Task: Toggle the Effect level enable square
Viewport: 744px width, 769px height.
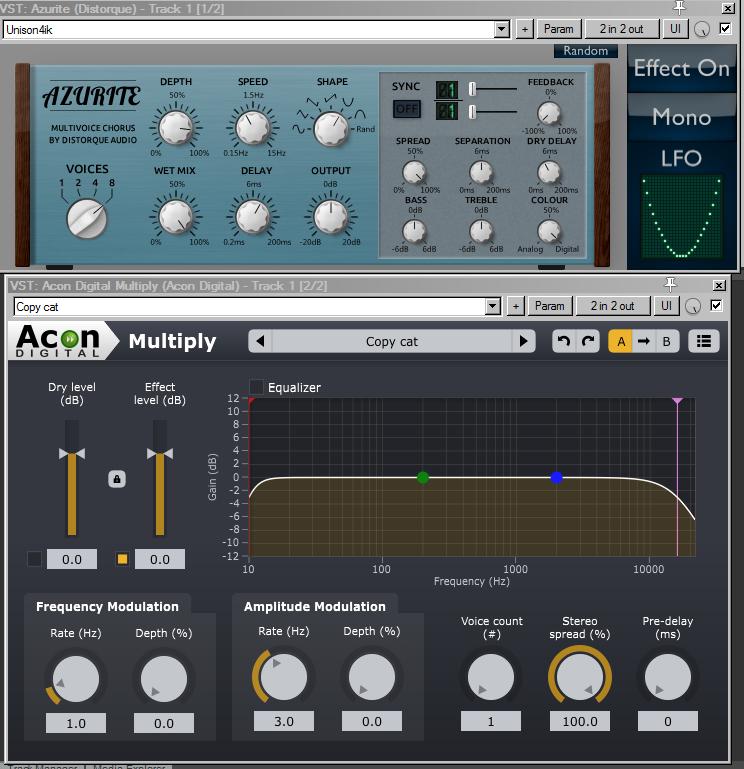Action: [x=123, y=559]
